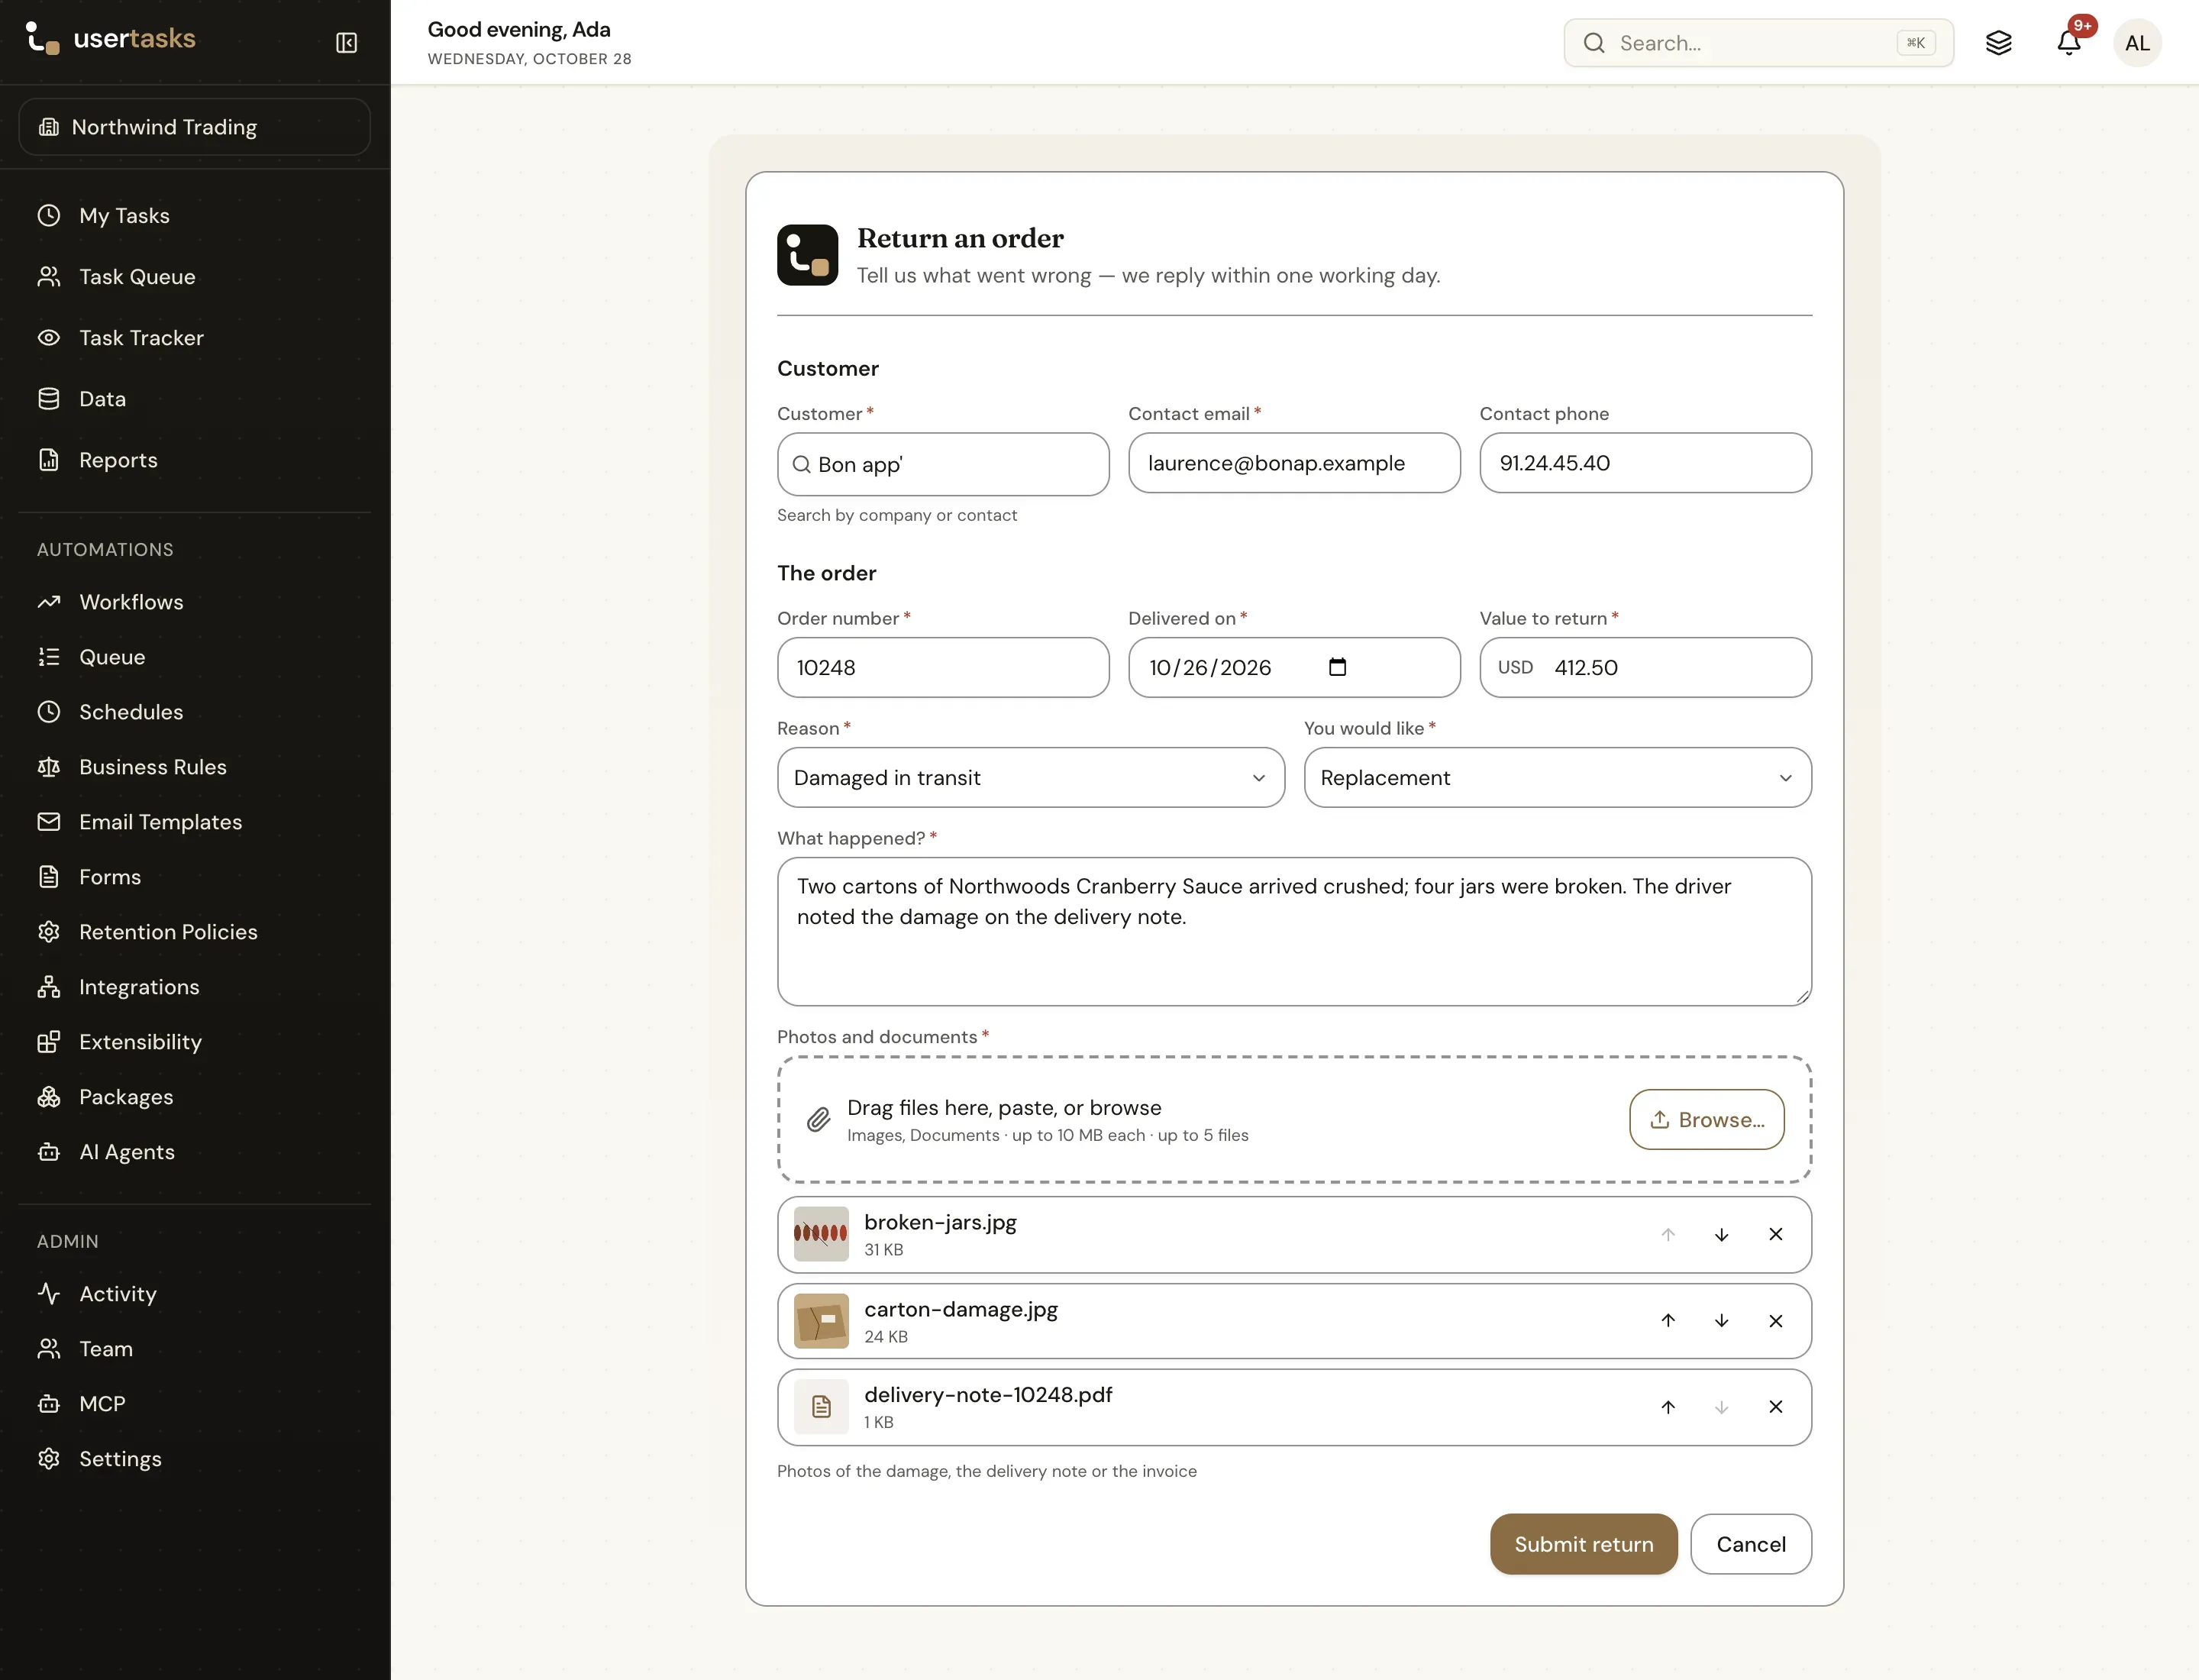Screen dimensions: 2199x1680
Task: Click the Order number field
Action: (942, 667)
